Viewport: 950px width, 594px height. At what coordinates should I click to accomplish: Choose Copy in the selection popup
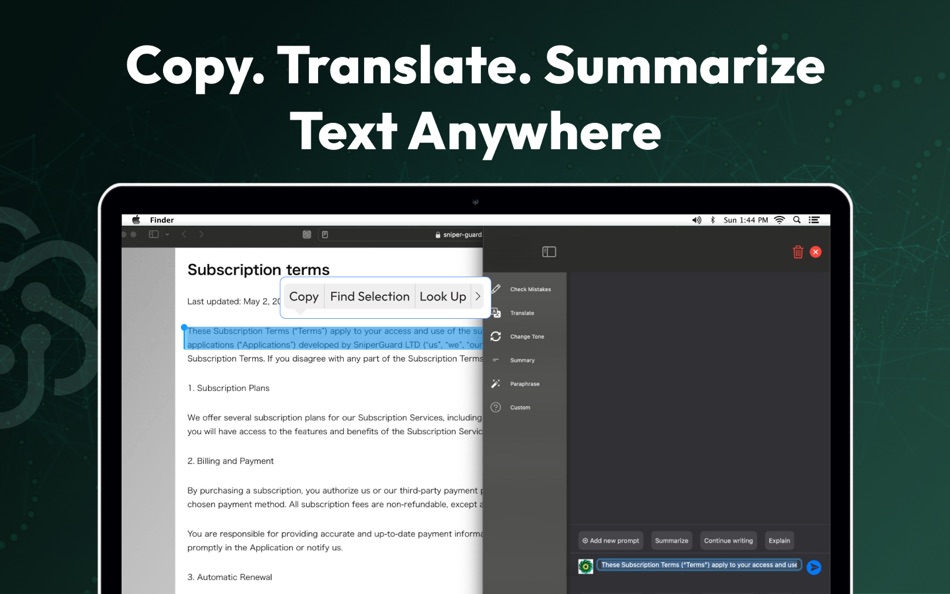[x=304, y=296]
